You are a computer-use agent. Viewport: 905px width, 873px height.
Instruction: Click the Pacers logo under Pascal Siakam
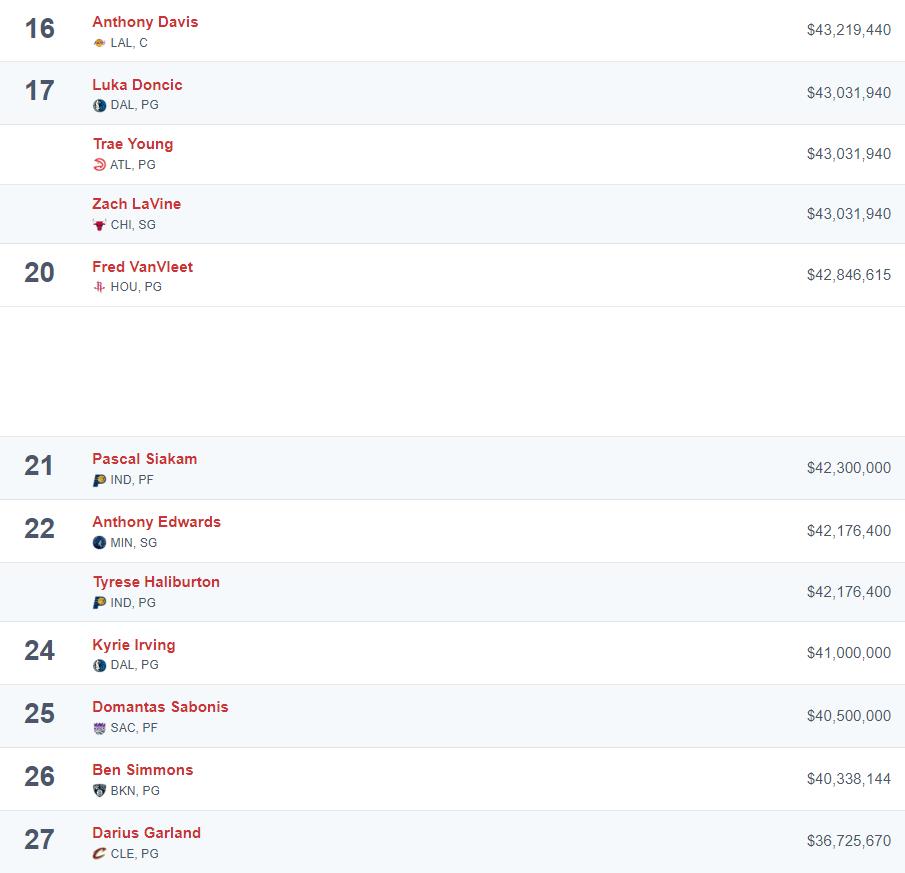pos(99,480)
